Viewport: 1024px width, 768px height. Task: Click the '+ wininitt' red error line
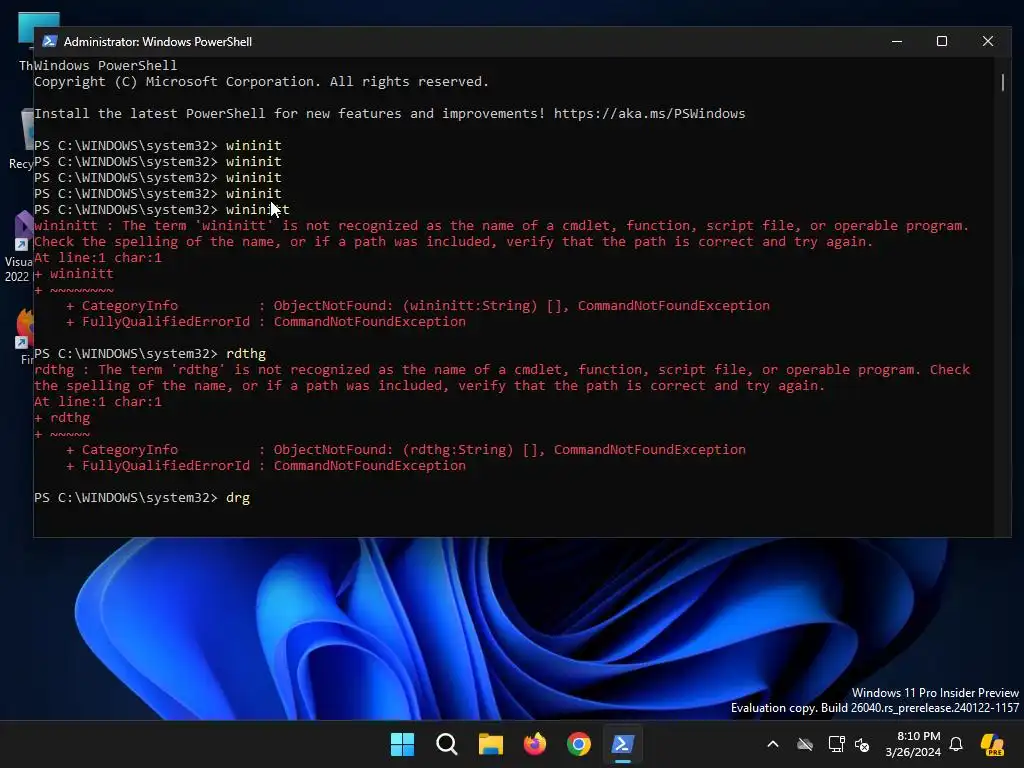point(74,274)
